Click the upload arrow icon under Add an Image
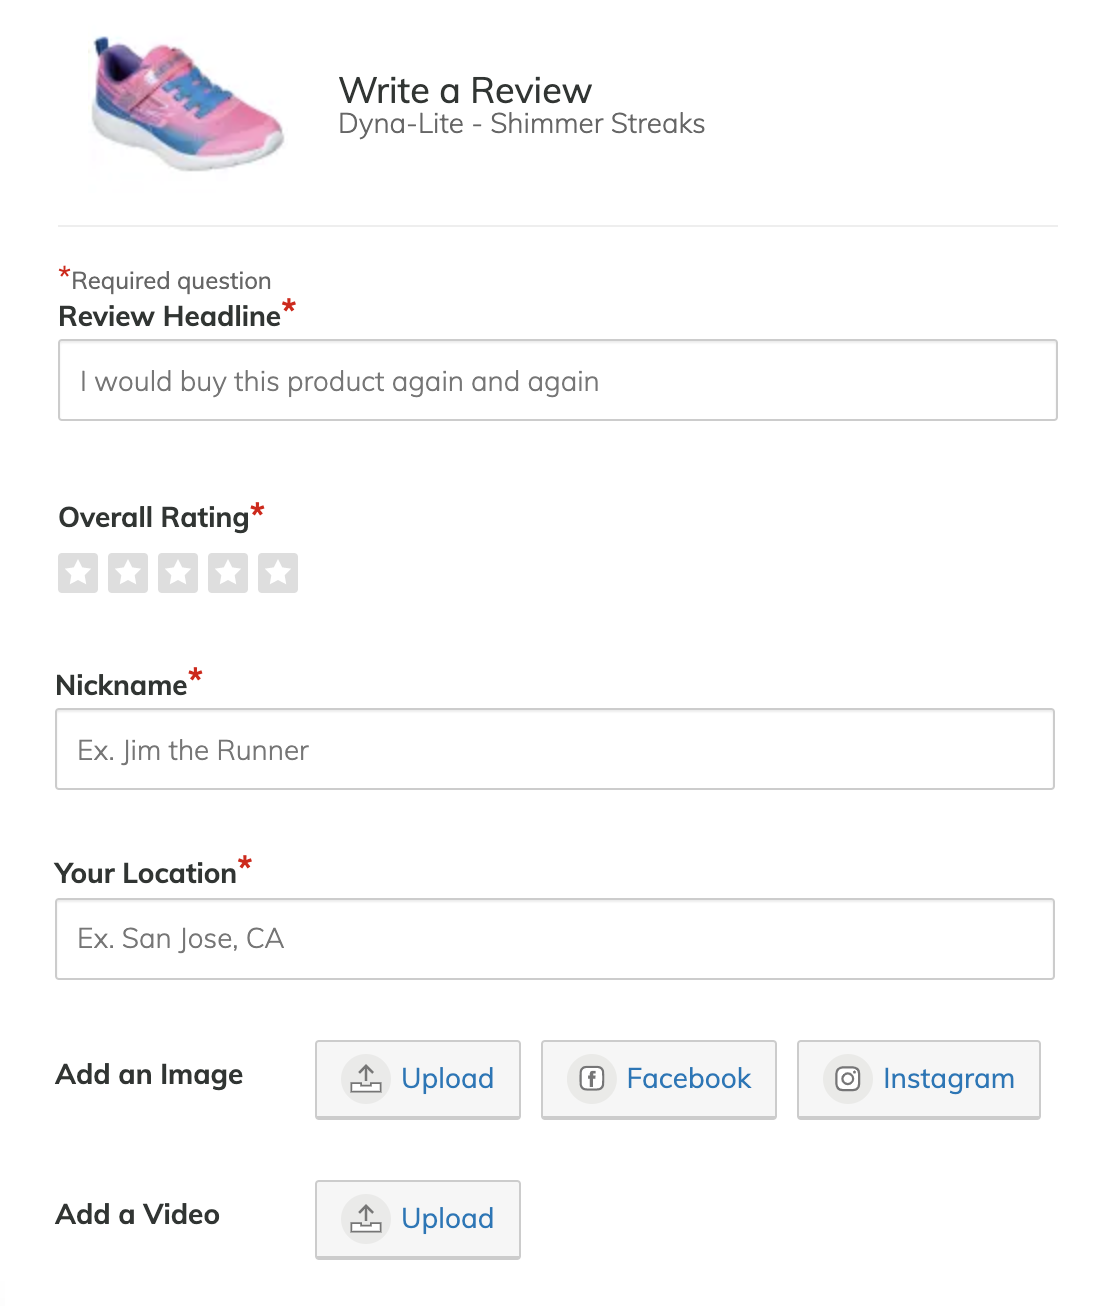 (366, 1080)
